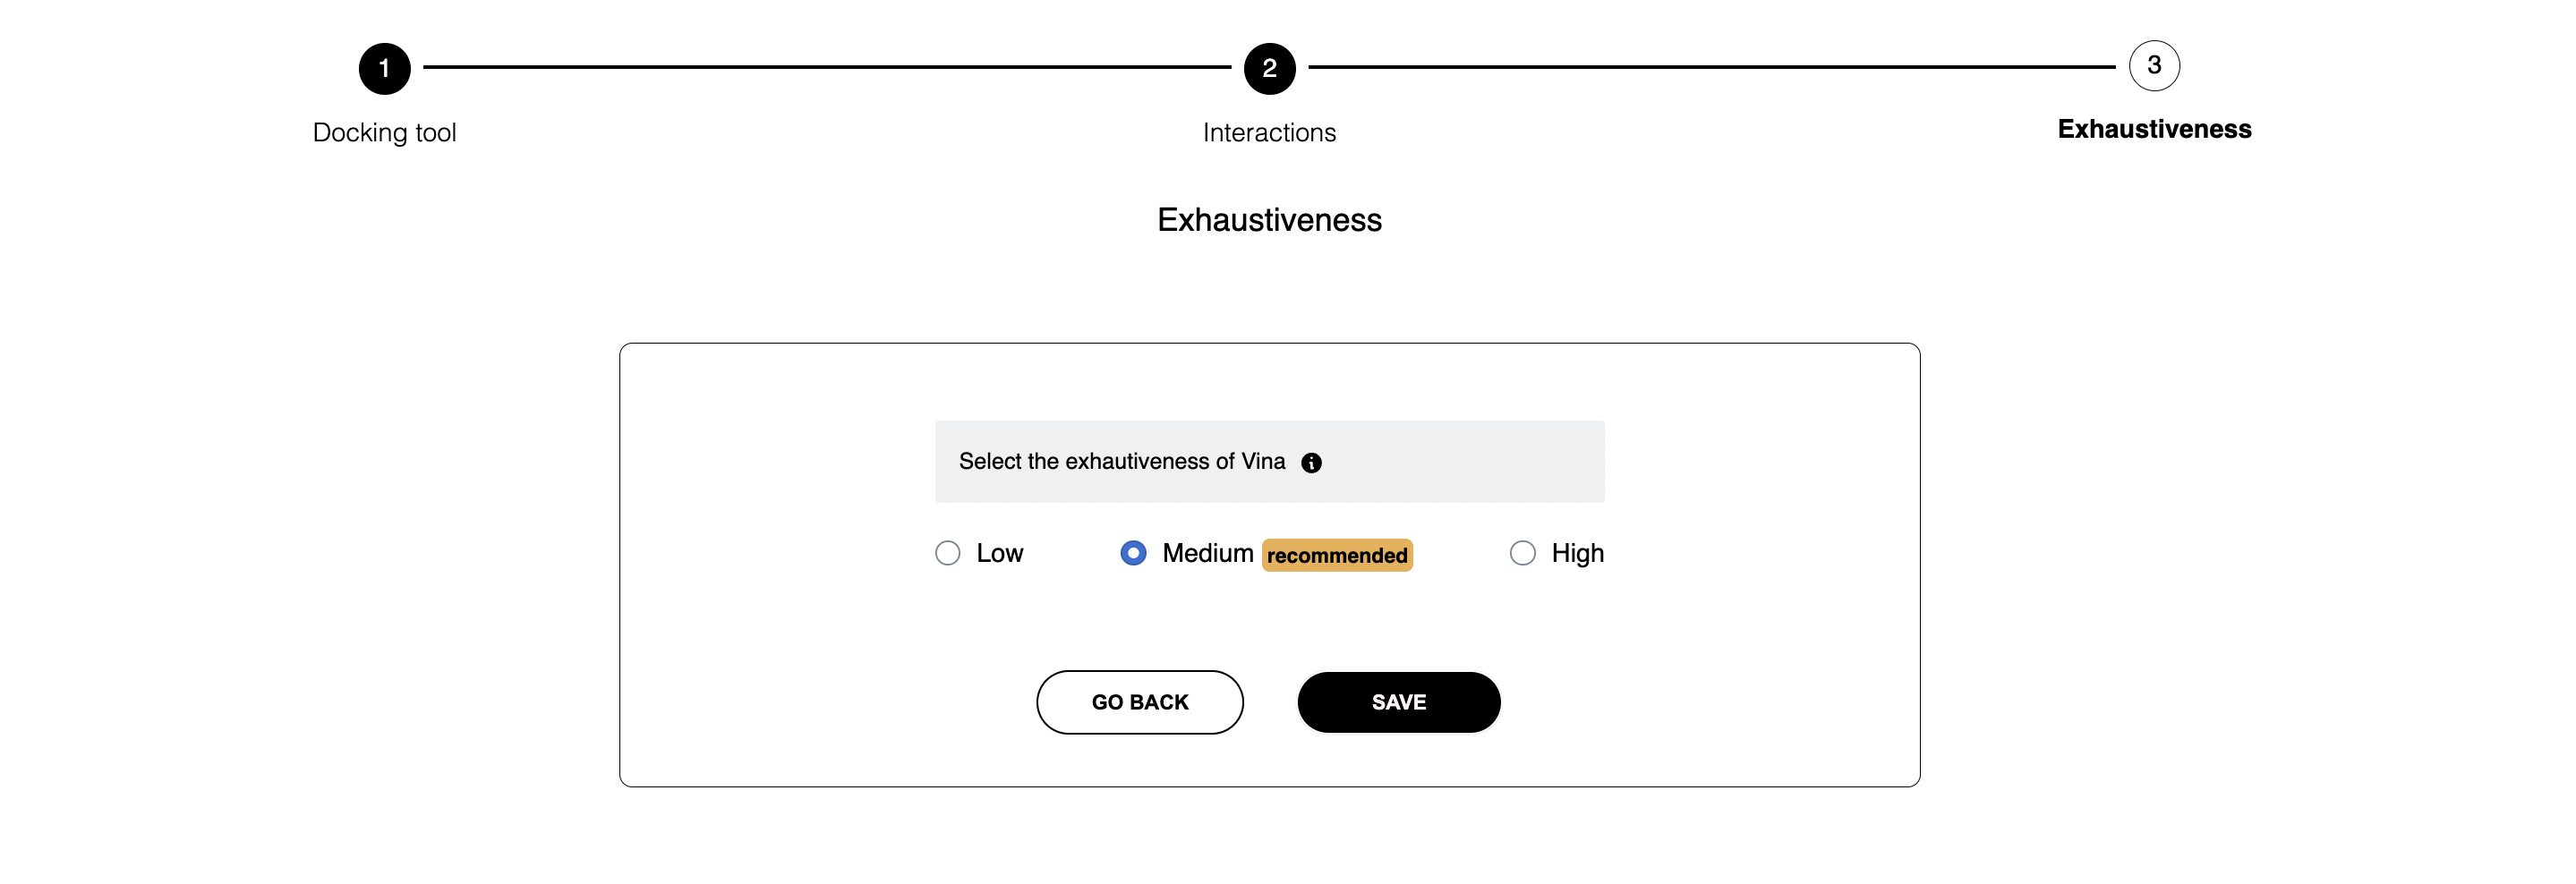Screen dimensions: 2576x884
Task: Click the High option label
Action: coord(1577,553)
